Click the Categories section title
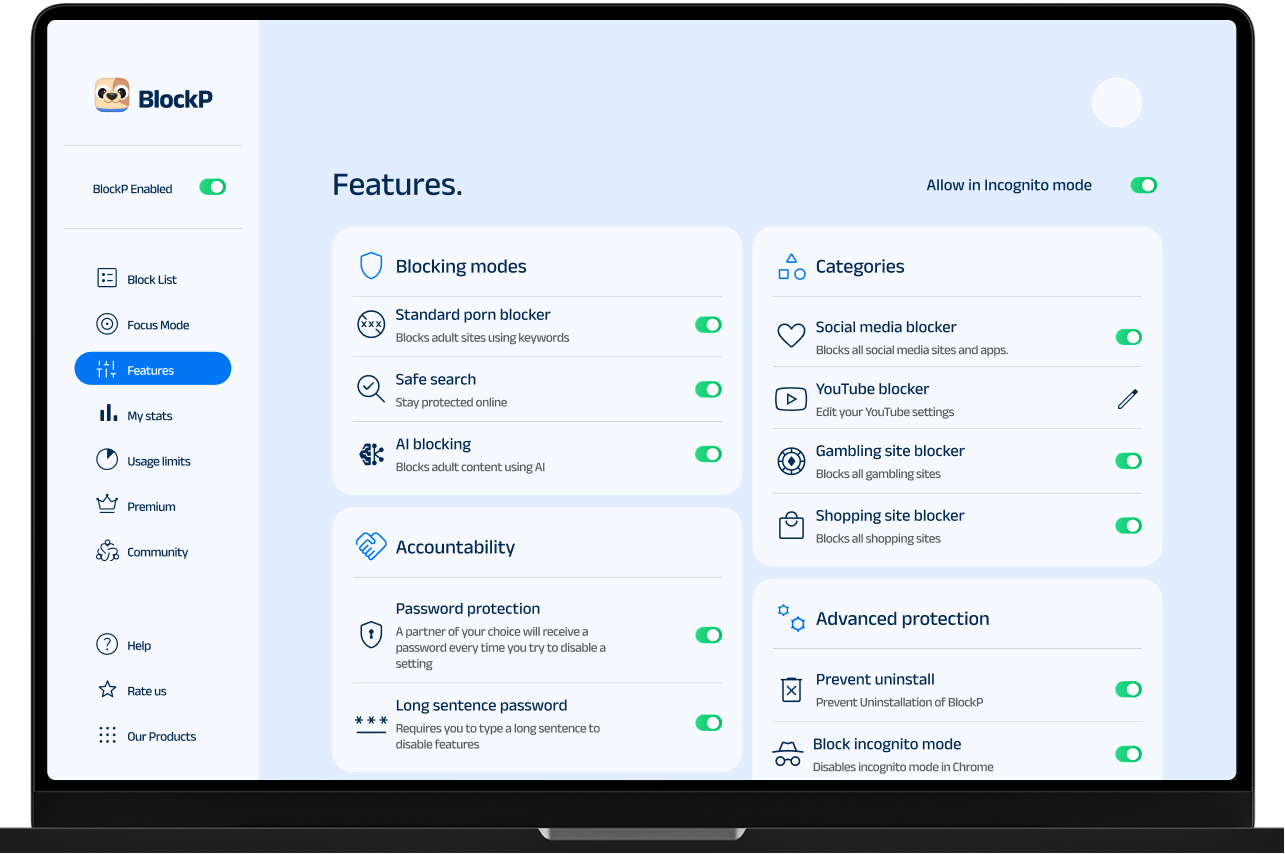The image size is (1285, 854). point(860,266)
